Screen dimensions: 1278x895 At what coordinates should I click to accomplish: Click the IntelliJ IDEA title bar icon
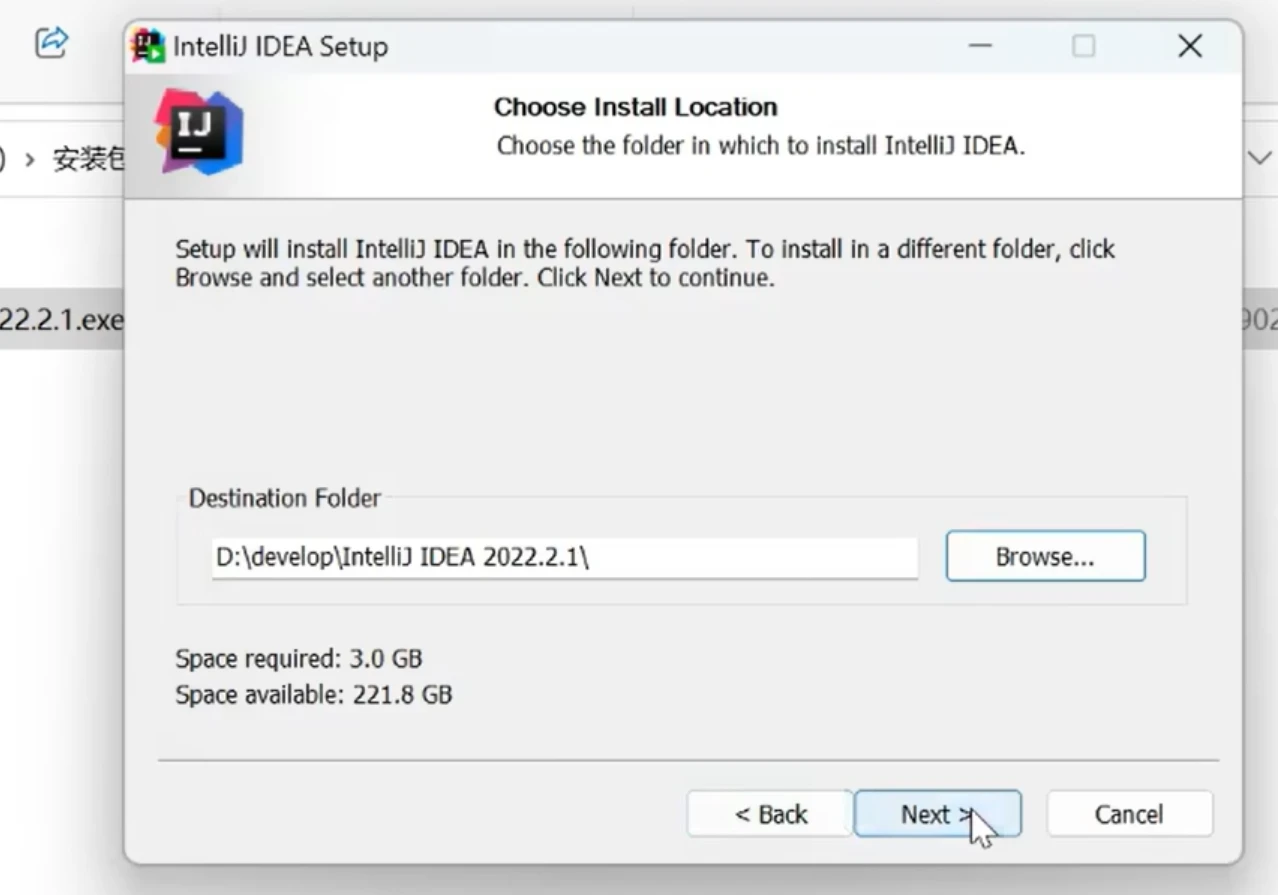click(148, 46)
